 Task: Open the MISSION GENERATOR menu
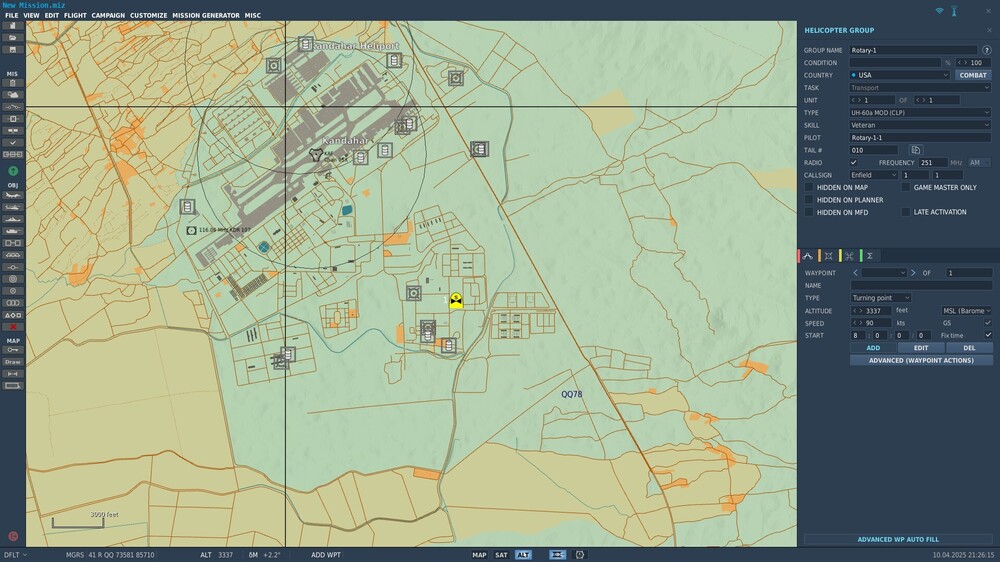206,15
